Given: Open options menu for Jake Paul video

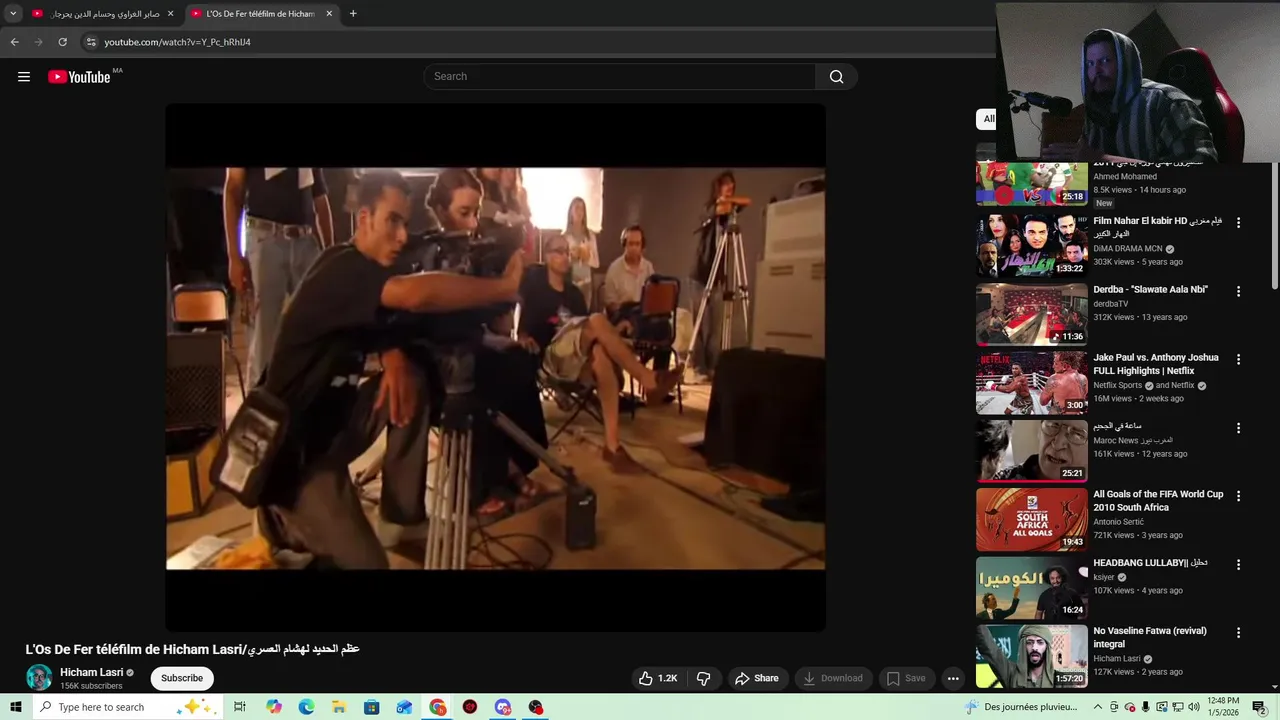Looking at the screenshot, I should [x=1238, y=359].
